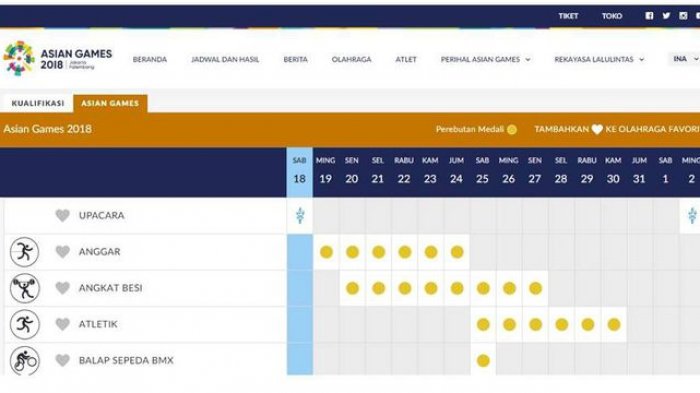Select the SAB 25 date header
This screenshot has width=700, height=393.
click(x=482, y=172)
